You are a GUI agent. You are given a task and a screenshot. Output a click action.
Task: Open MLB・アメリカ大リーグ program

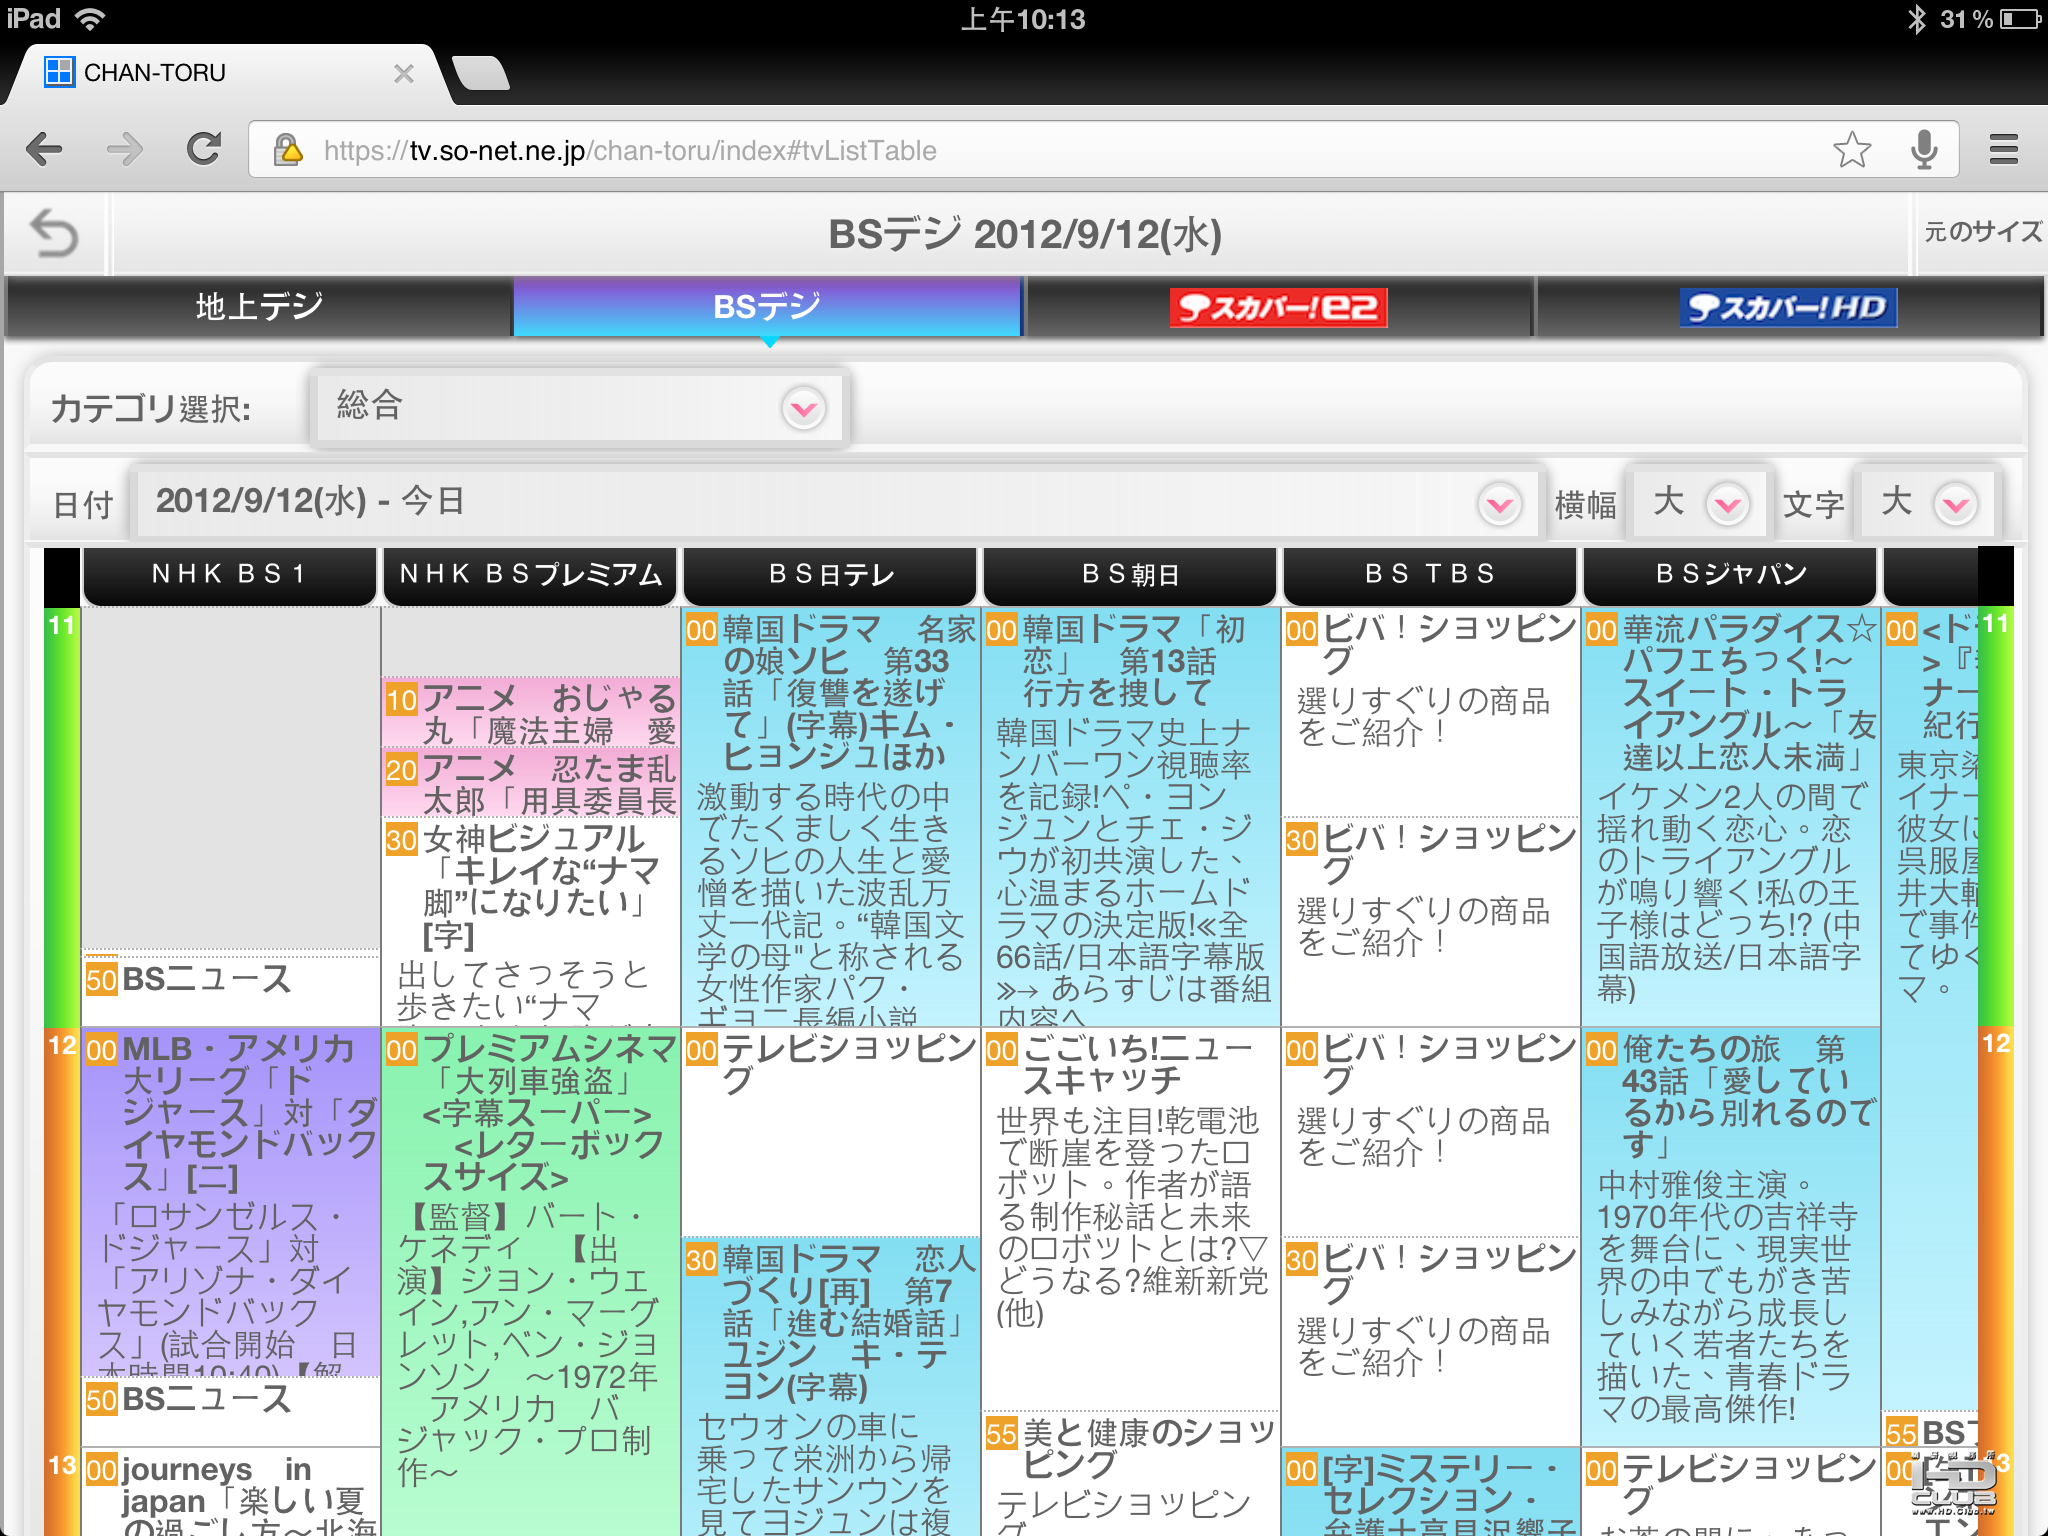pyautogui.click(x=231, y=1202)
